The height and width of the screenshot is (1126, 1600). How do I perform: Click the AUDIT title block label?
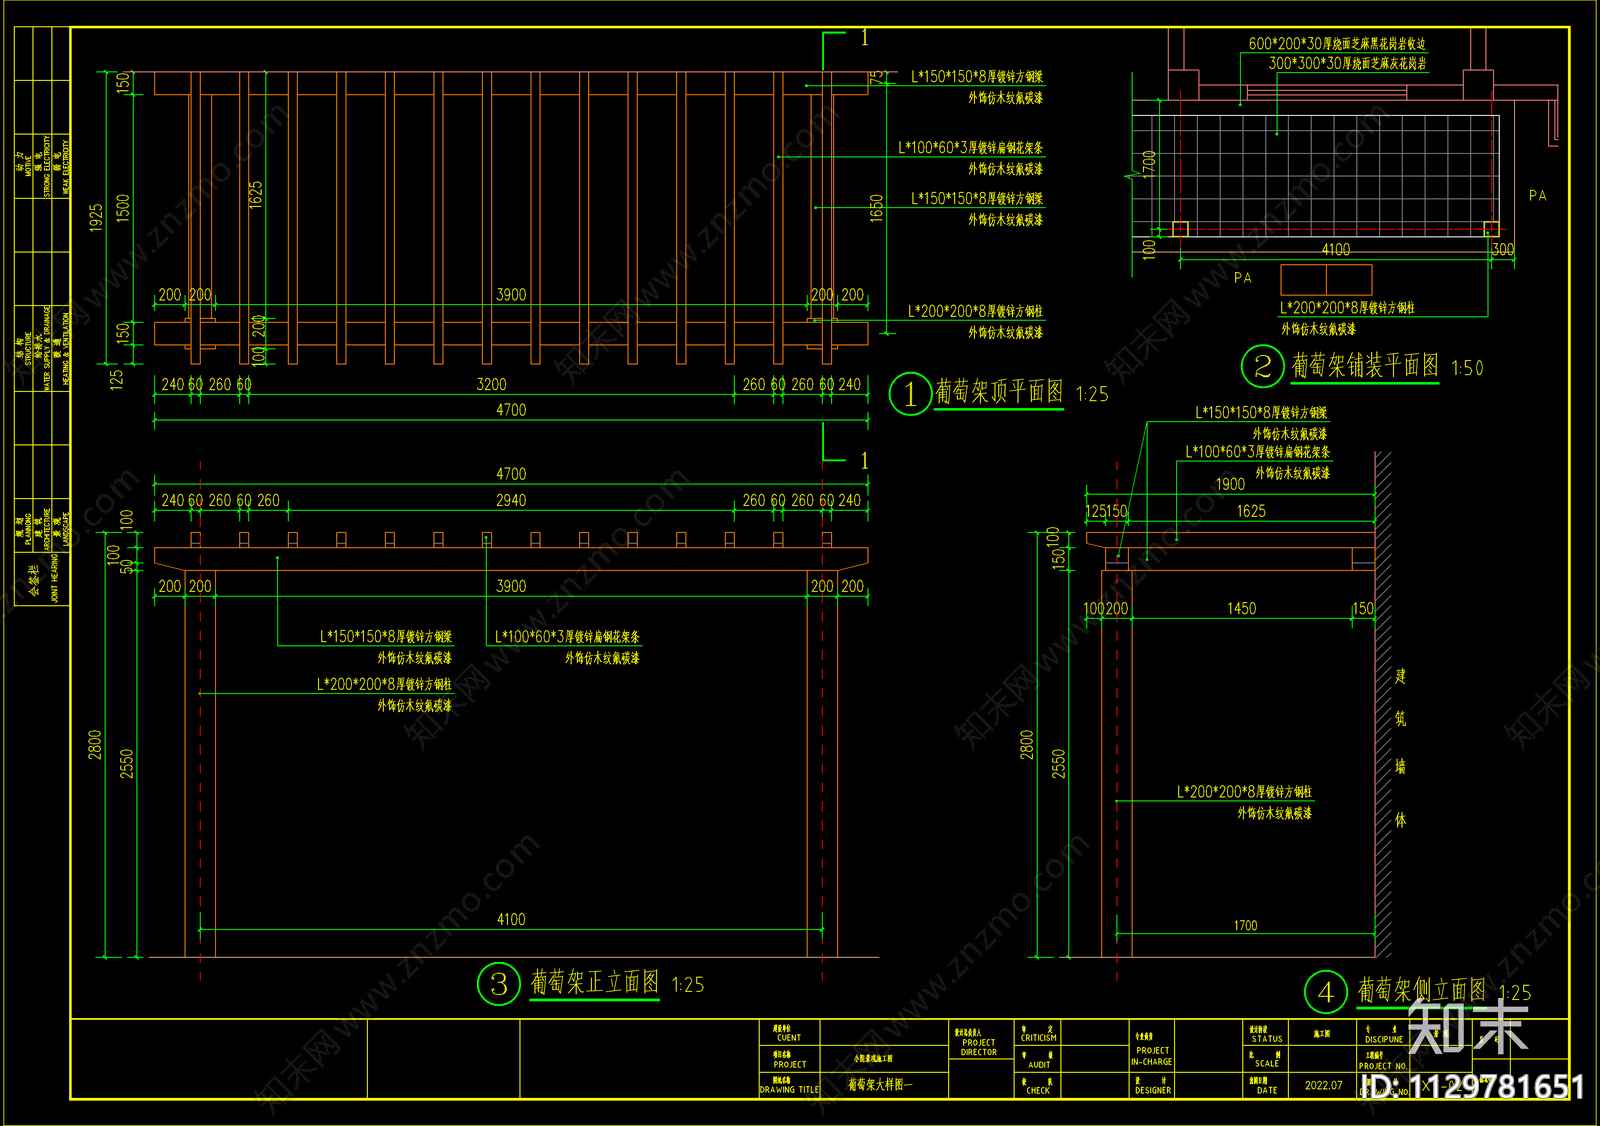click(x=1039, y=1065)
